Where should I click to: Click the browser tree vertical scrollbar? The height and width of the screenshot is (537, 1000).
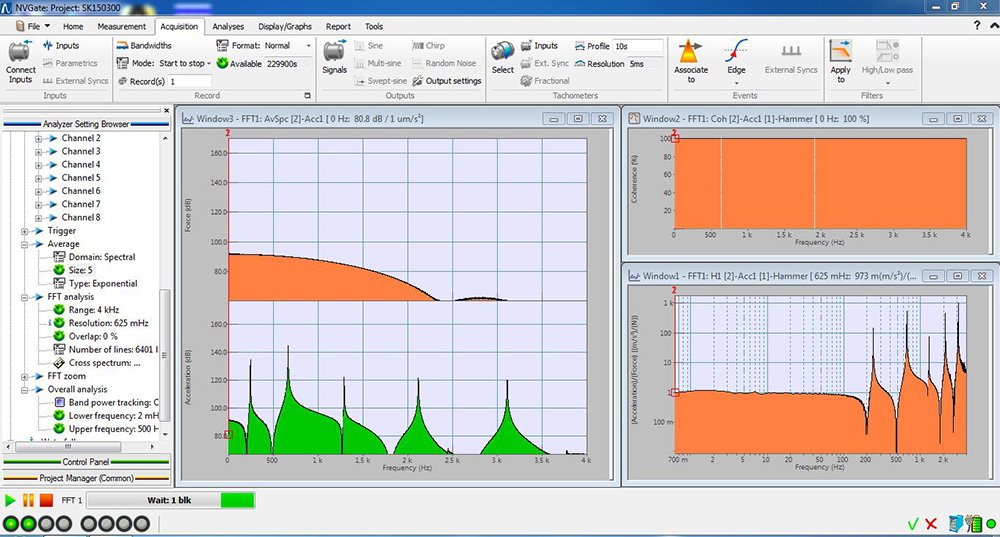[165, 285]
